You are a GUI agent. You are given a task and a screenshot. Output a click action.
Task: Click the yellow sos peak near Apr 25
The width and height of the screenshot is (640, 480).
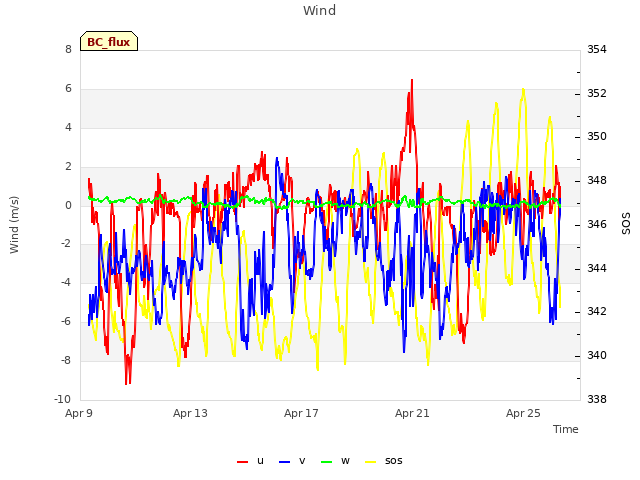[x=523, y=90]
